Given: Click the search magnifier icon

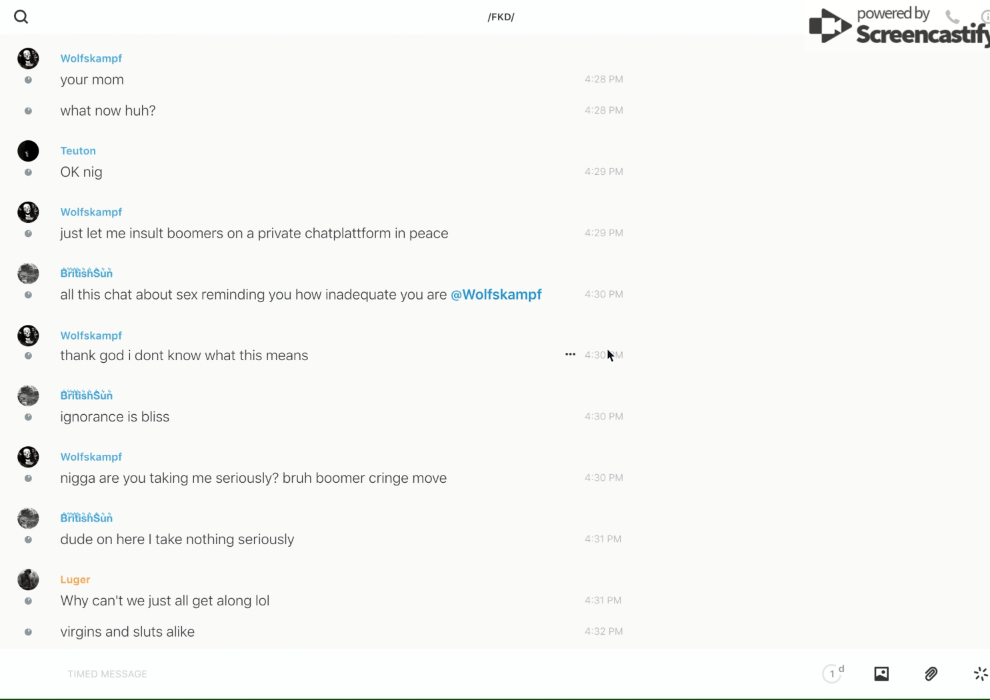Looking at the screenshot, I should (21, 17).
